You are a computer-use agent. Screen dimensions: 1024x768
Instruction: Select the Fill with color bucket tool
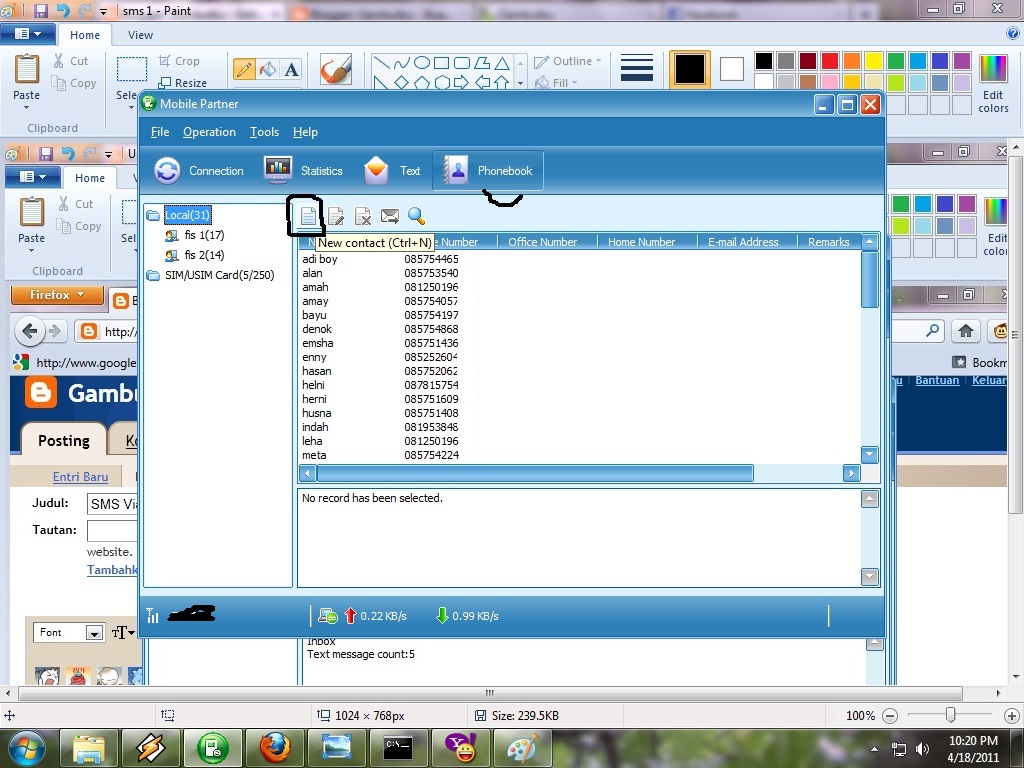tap(268, 69)
